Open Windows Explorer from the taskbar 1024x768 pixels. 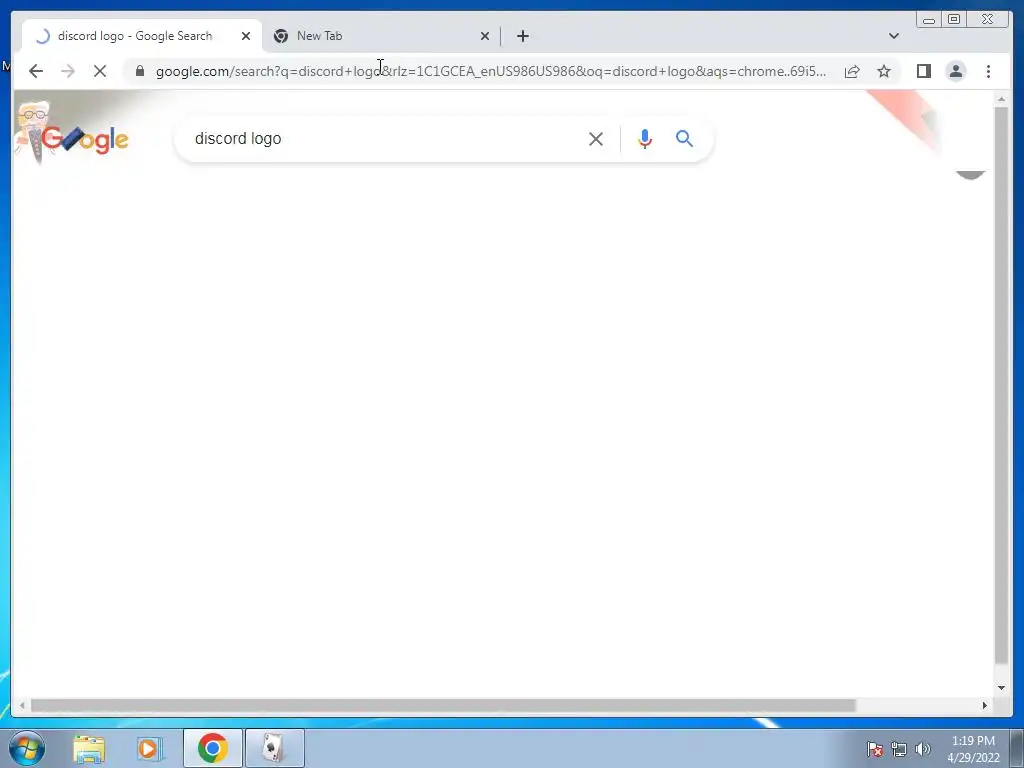pos(89,749)
